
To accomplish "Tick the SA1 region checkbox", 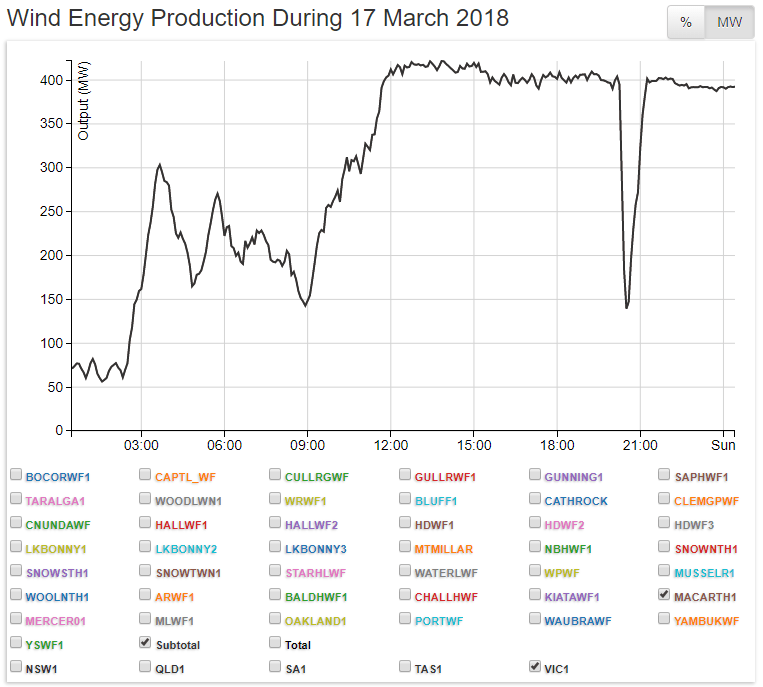I will (276, 666).
